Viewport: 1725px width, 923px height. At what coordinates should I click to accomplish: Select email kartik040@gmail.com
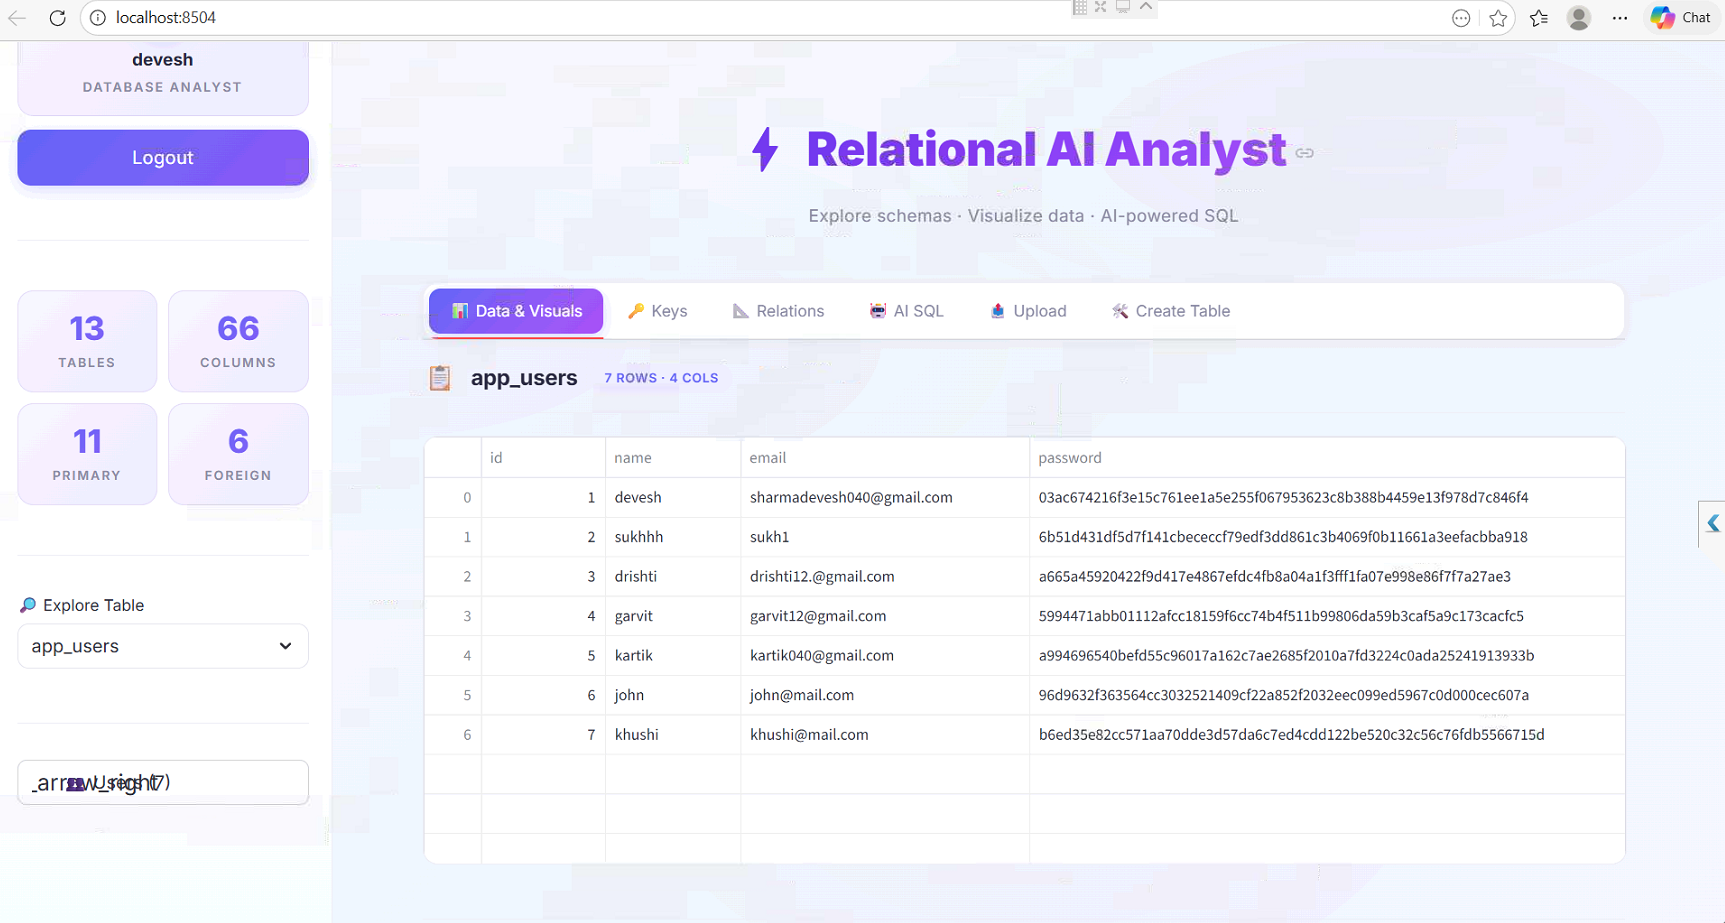coord(885,655)
